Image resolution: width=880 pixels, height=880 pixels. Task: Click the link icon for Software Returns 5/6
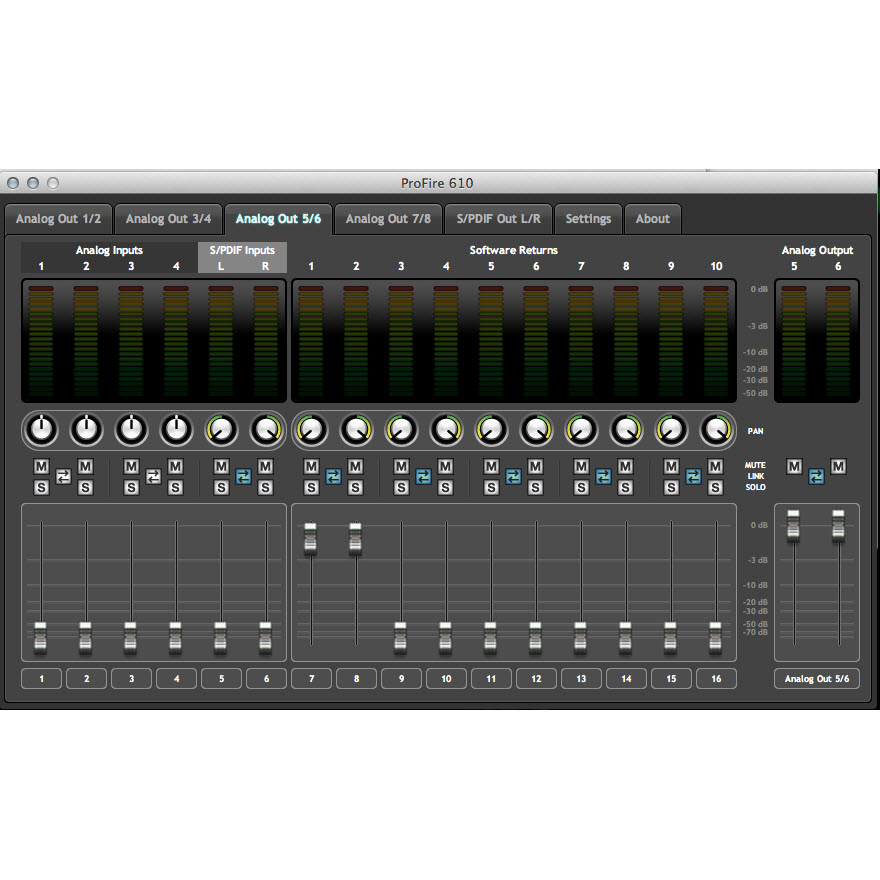tap(514, 477)
